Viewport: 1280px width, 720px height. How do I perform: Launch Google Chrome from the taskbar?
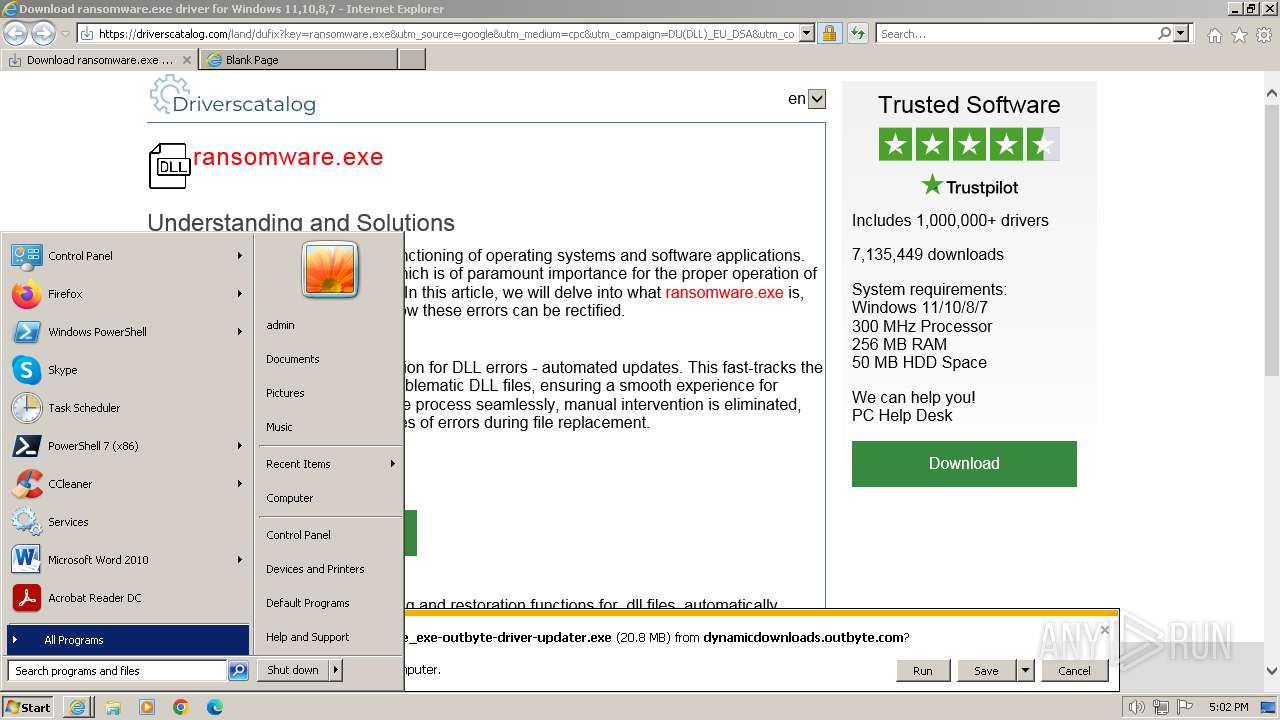[181, 707]
